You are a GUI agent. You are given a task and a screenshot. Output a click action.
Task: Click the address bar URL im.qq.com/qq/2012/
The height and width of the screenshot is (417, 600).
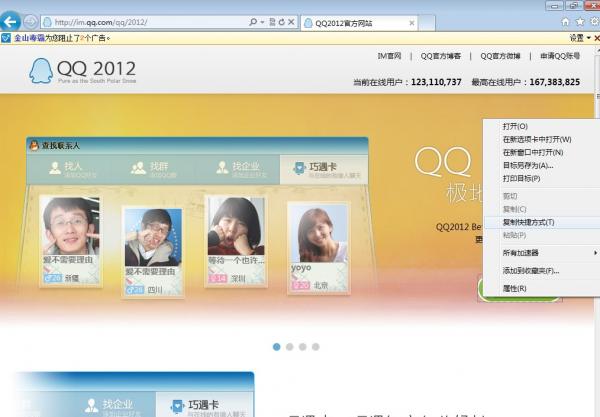coord(101,22)
